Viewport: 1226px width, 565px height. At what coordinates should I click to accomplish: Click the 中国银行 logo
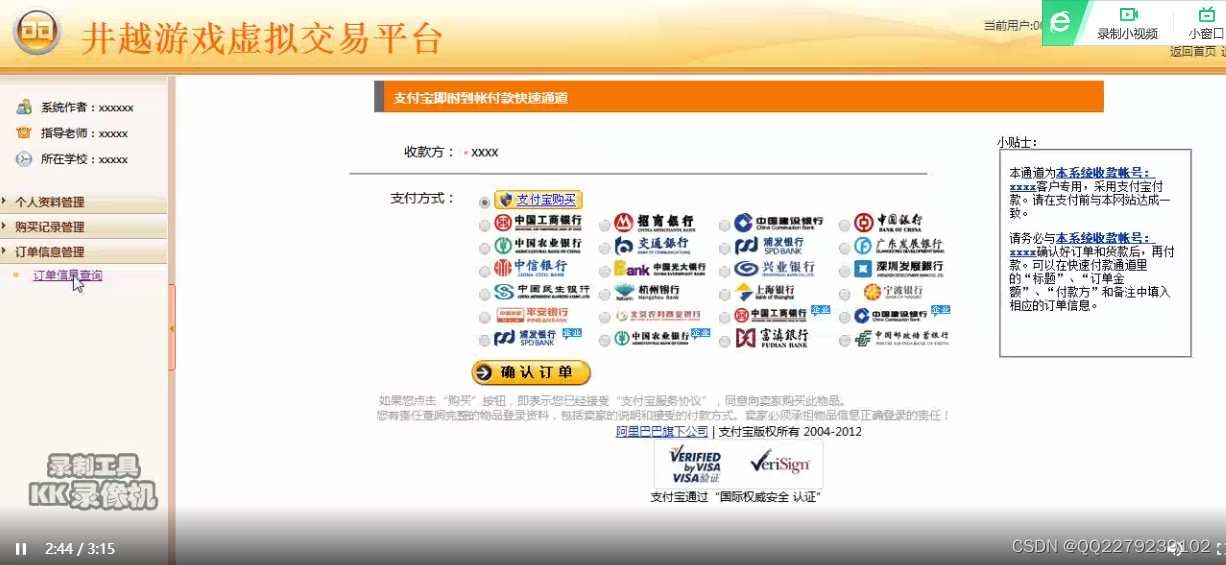[888, 221]
